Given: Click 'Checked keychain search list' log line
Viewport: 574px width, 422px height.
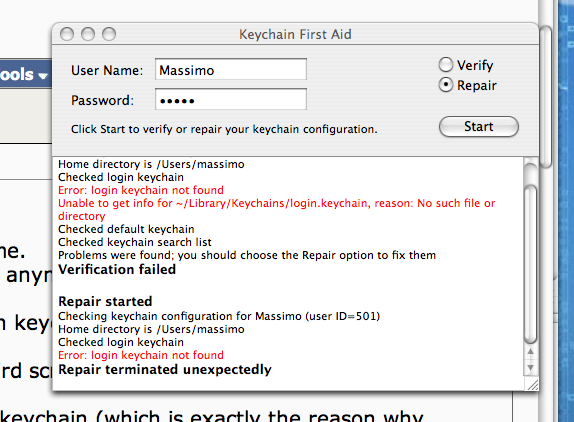Looking at the screenshot, I should coord(135,242).
